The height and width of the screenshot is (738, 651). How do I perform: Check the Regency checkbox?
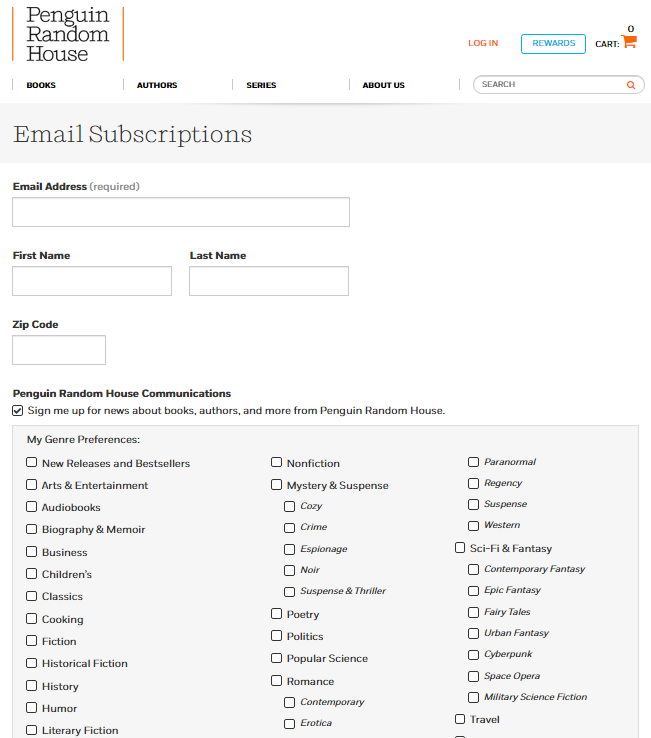(x=474, y=483)
